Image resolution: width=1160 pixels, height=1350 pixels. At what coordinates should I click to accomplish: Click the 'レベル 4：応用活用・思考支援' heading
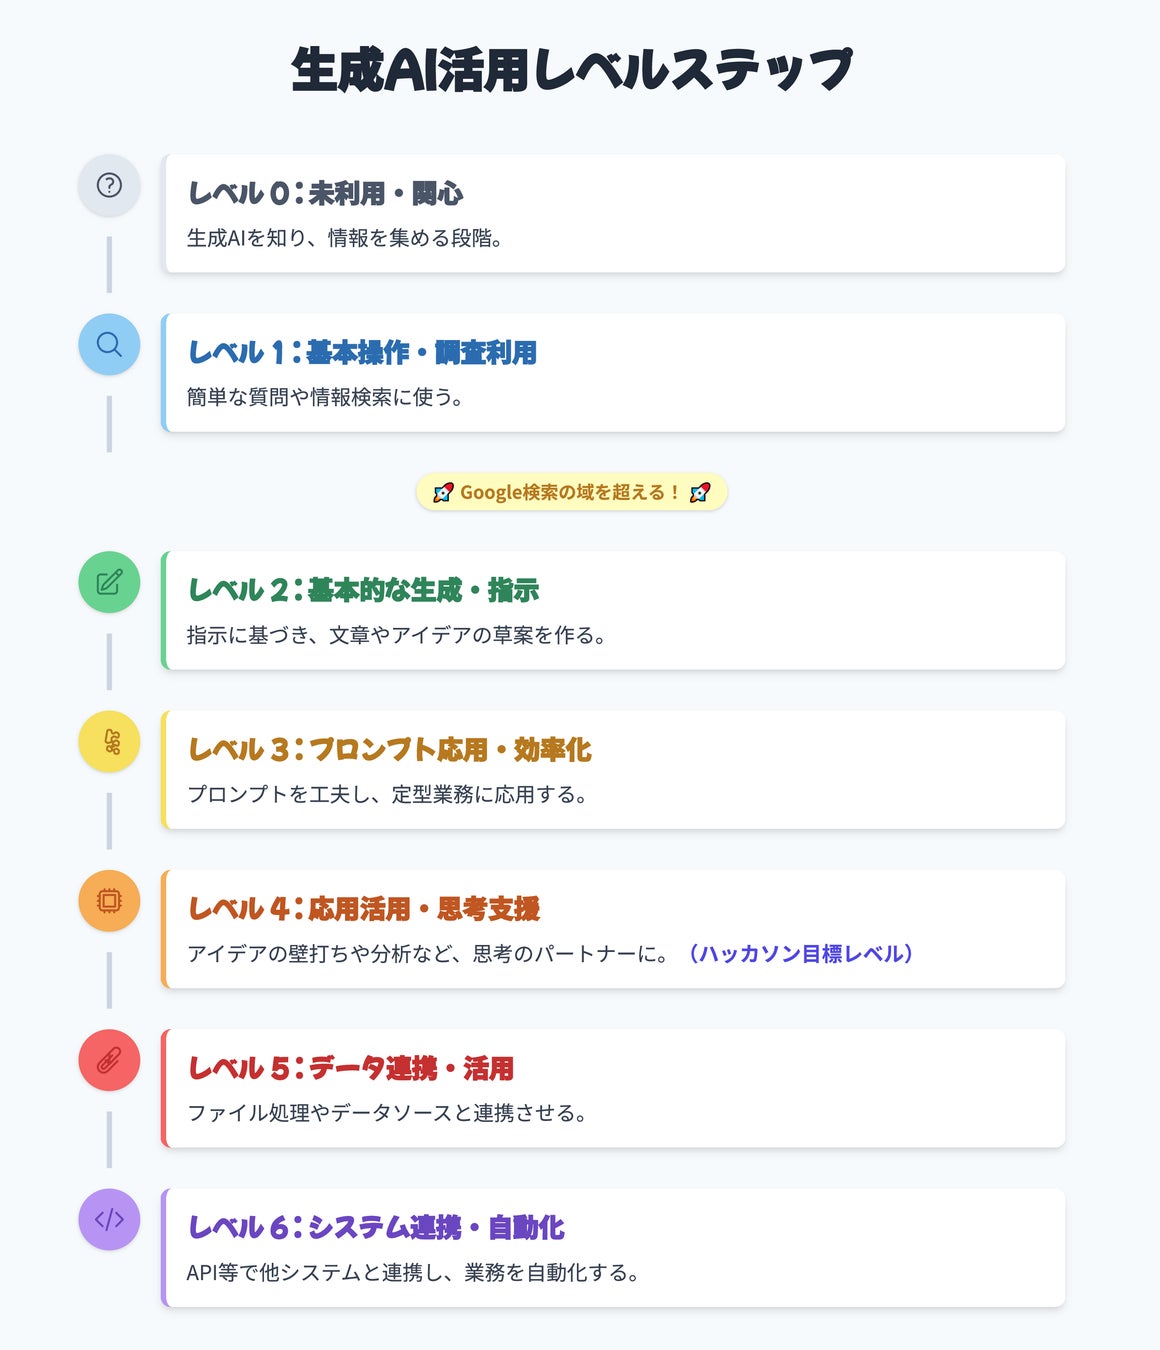coord(364,908)
